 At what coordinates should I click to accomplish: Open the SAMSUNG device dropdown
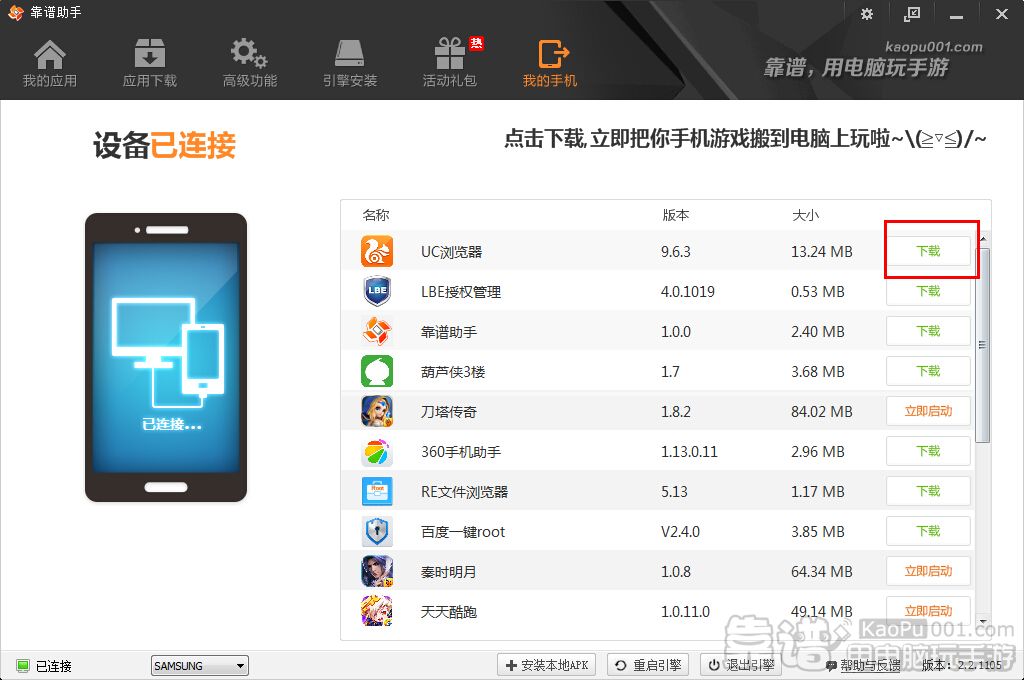click(200, 666)
